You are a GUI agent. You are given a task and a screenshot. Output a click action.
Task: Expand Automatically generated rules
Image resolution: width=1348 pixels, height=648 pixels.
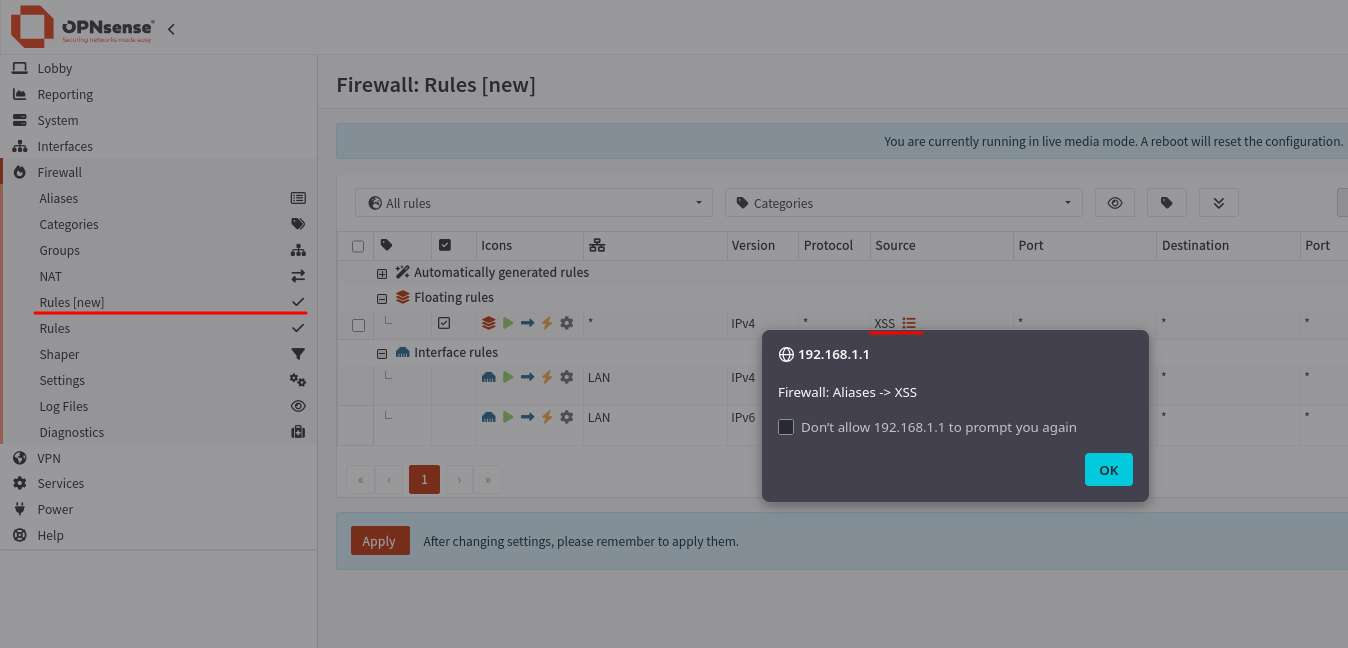[x=382, y=273]
